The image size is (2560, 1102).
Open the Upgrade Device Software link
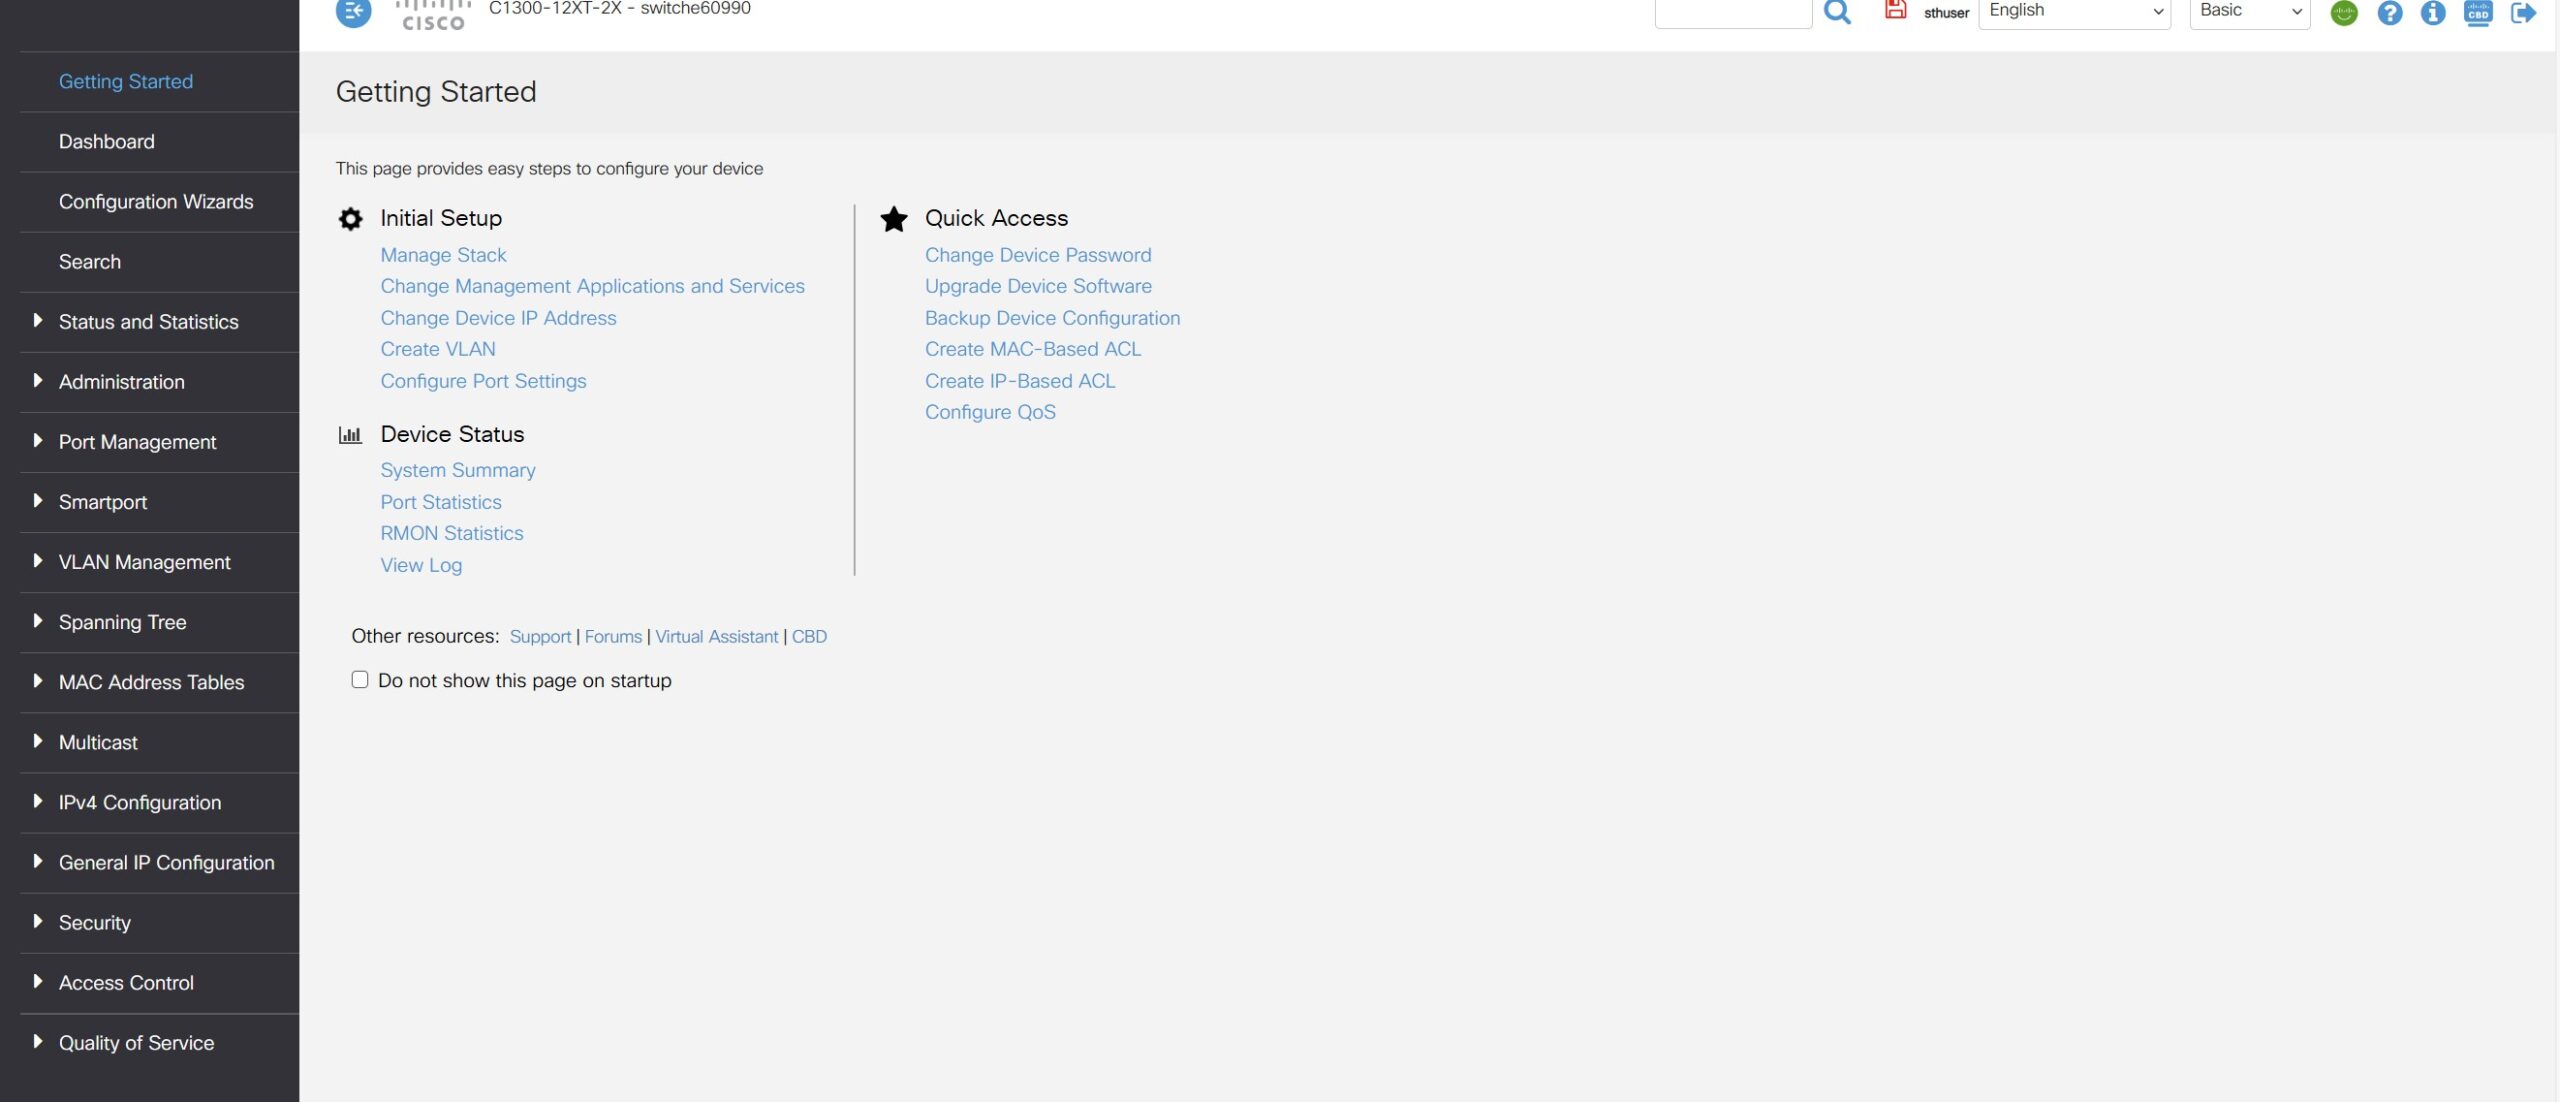point(1038,286)
